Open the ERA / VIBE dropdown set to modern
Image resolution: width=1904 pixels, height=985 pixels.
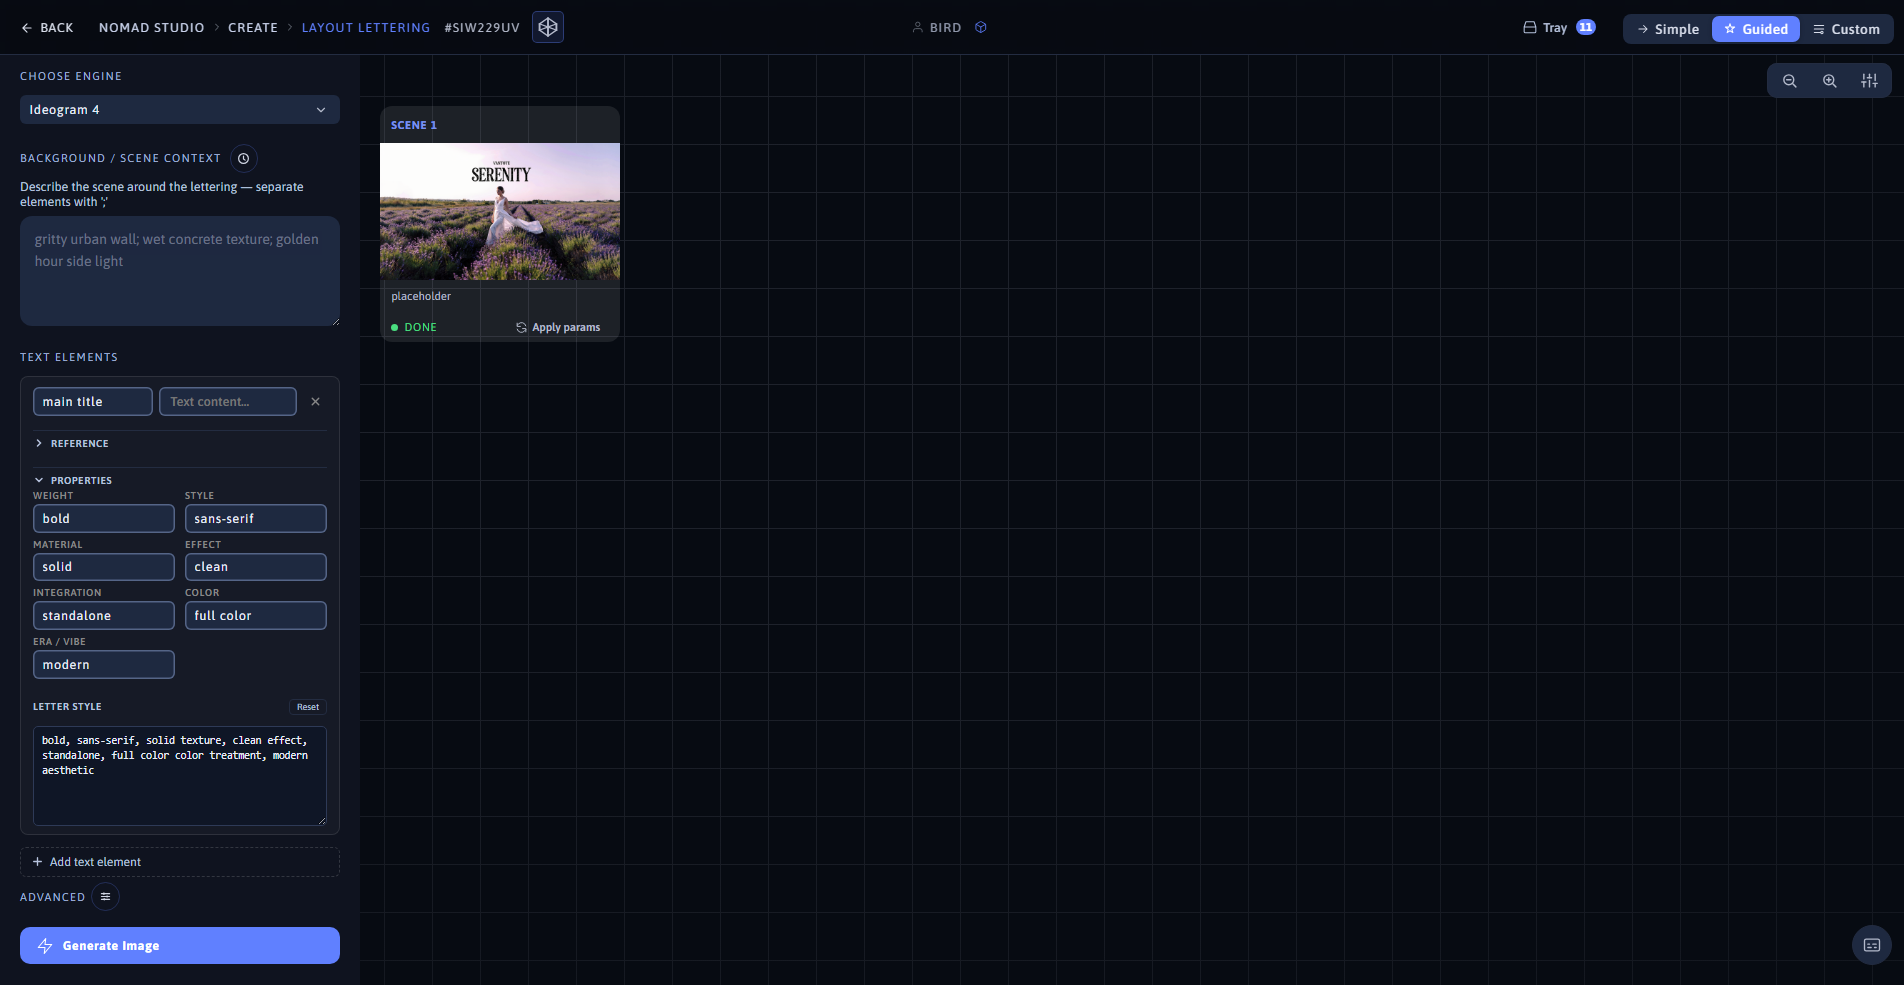[104, 665]
